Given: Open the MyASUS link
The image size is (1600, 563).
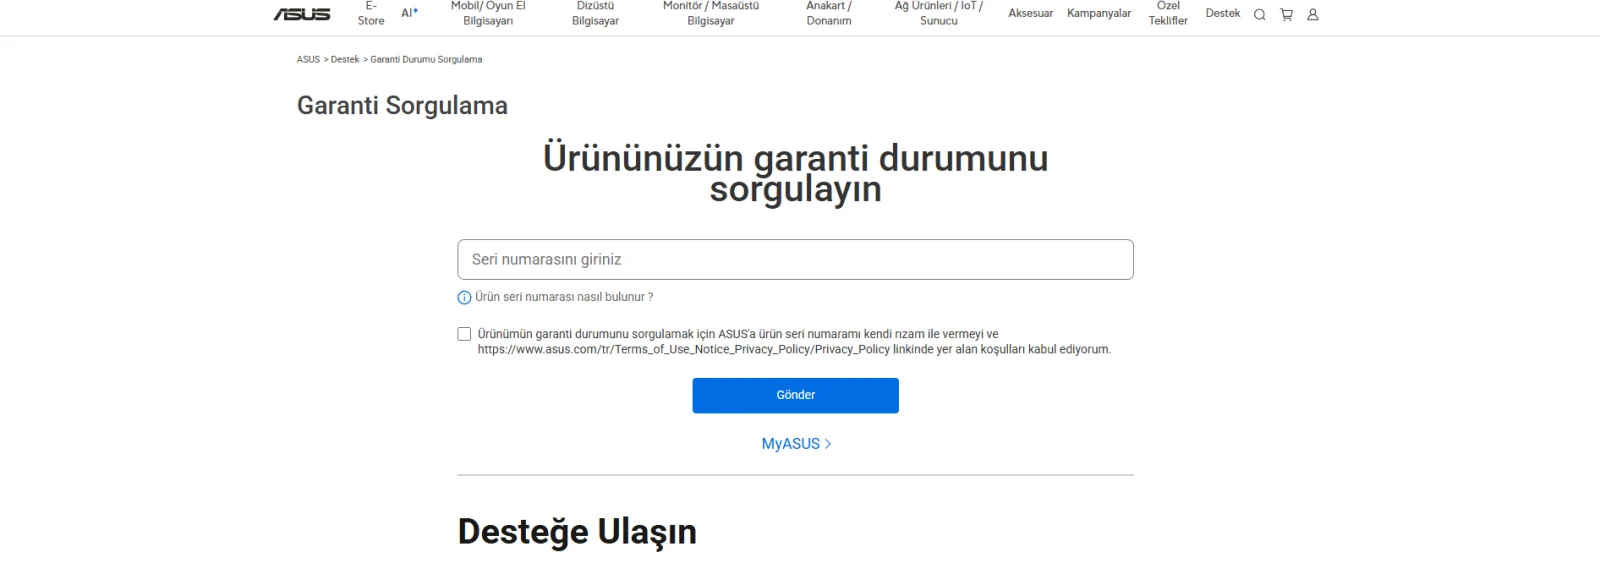Looking at the screenshot, I should point(796,444).
